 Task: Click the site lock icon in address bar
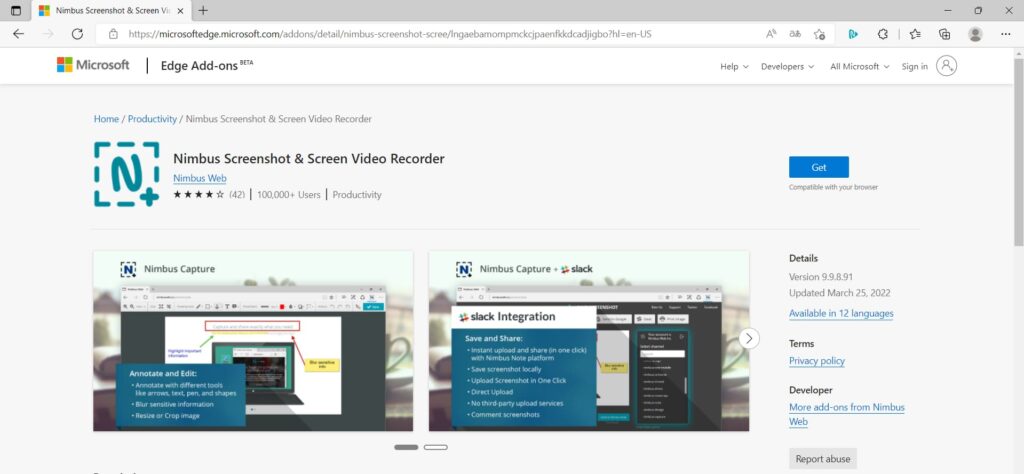click(113, 34)
